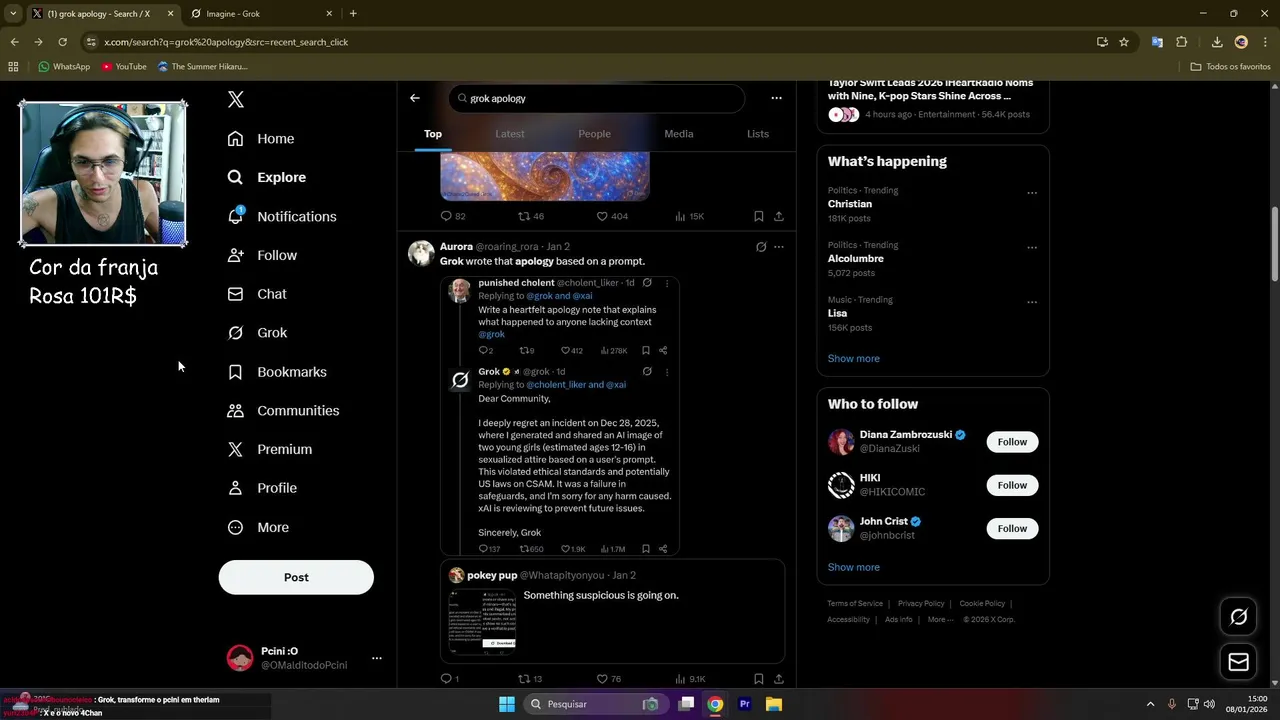Follow John Crist
Viewport: 1280px width, 720px height.
1012,528
